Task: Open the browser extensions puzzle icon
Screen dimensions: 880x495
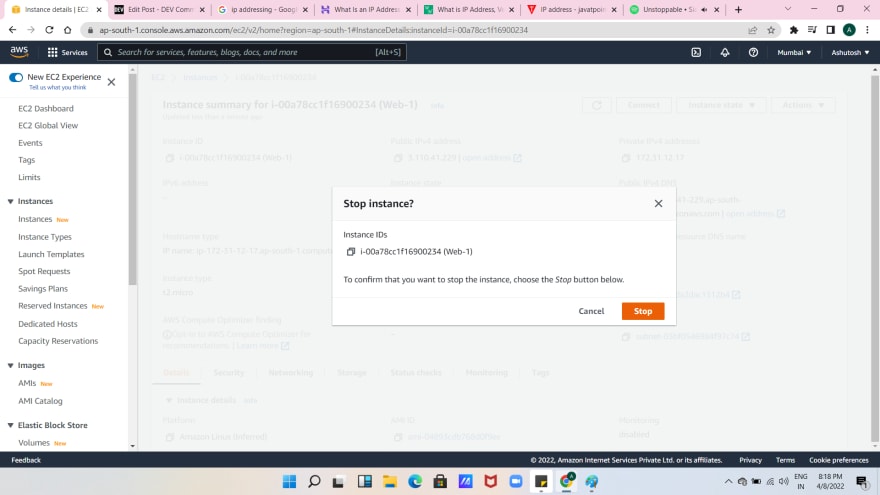Action: click(x=794, y=30)
